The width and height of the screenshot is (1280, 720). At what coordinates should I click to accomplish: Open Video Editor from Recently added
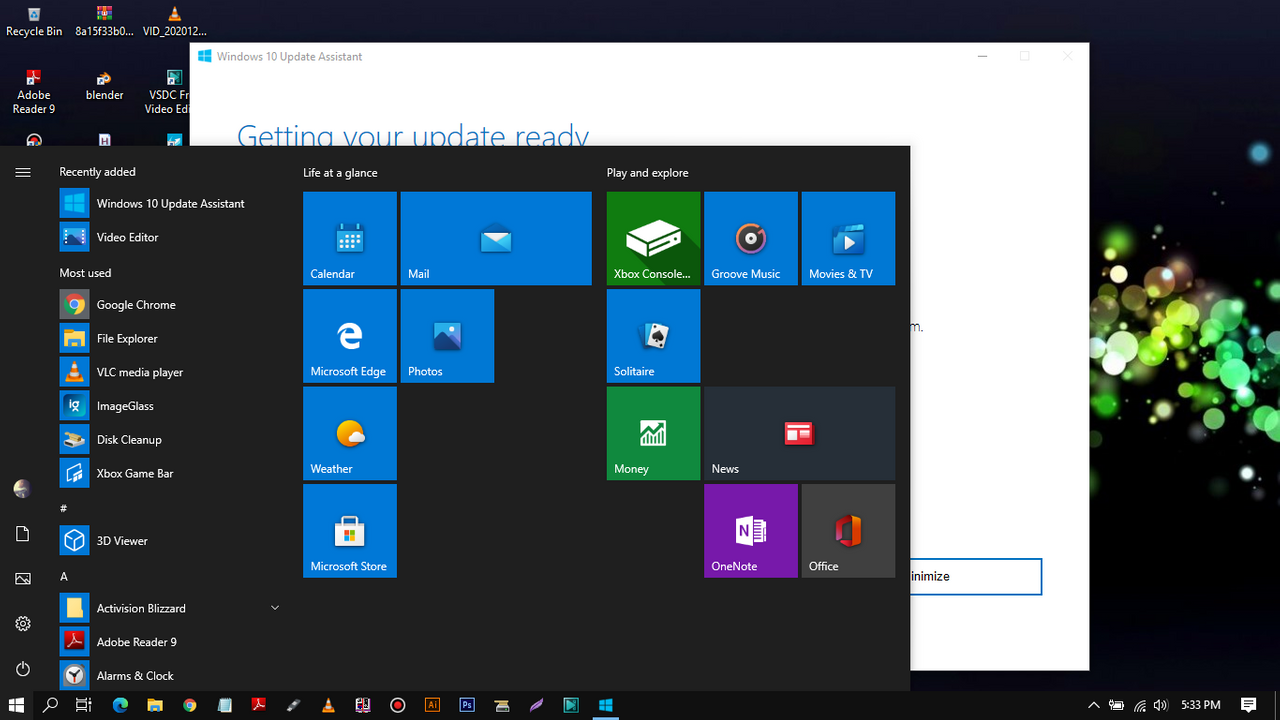tap(170, 237)
